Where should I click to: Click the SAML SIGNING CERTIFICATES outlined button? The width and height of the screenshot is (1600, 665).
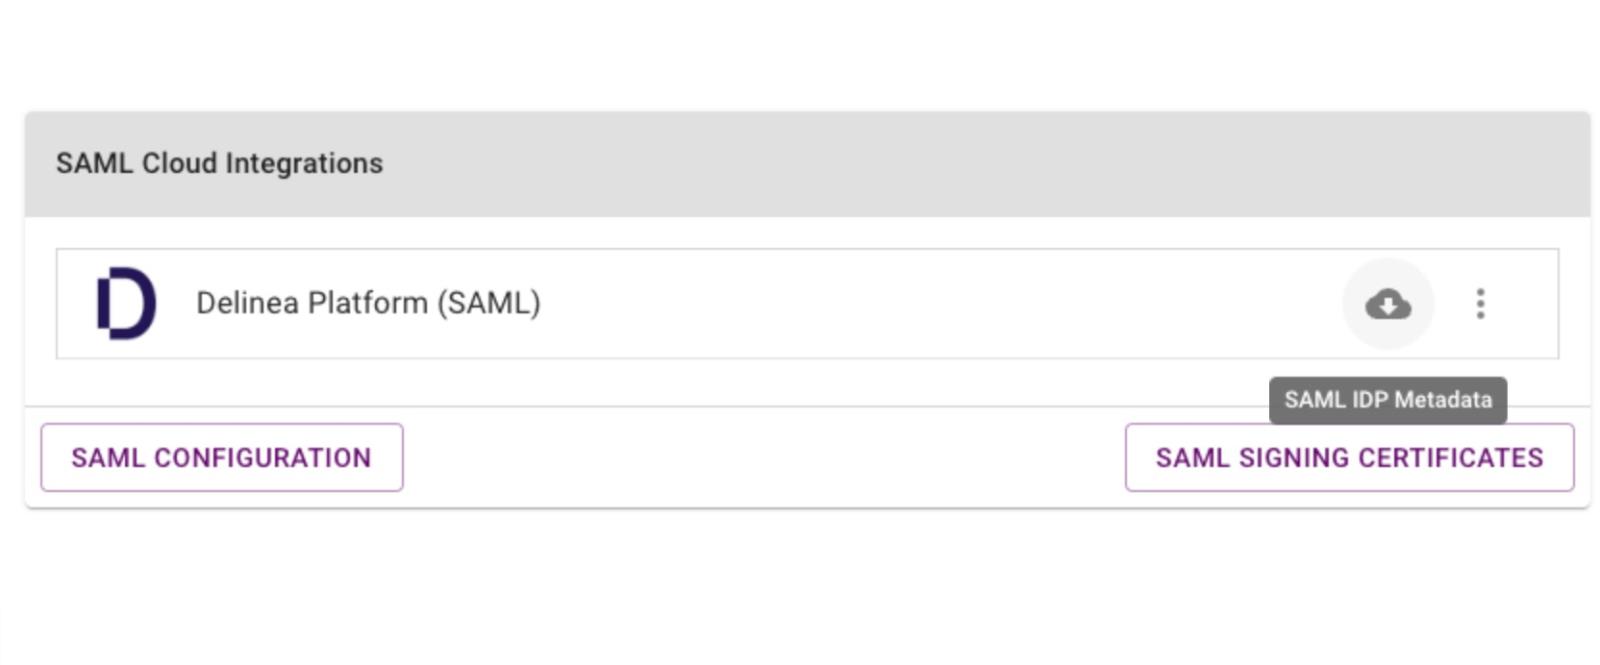click(1348, 457)
